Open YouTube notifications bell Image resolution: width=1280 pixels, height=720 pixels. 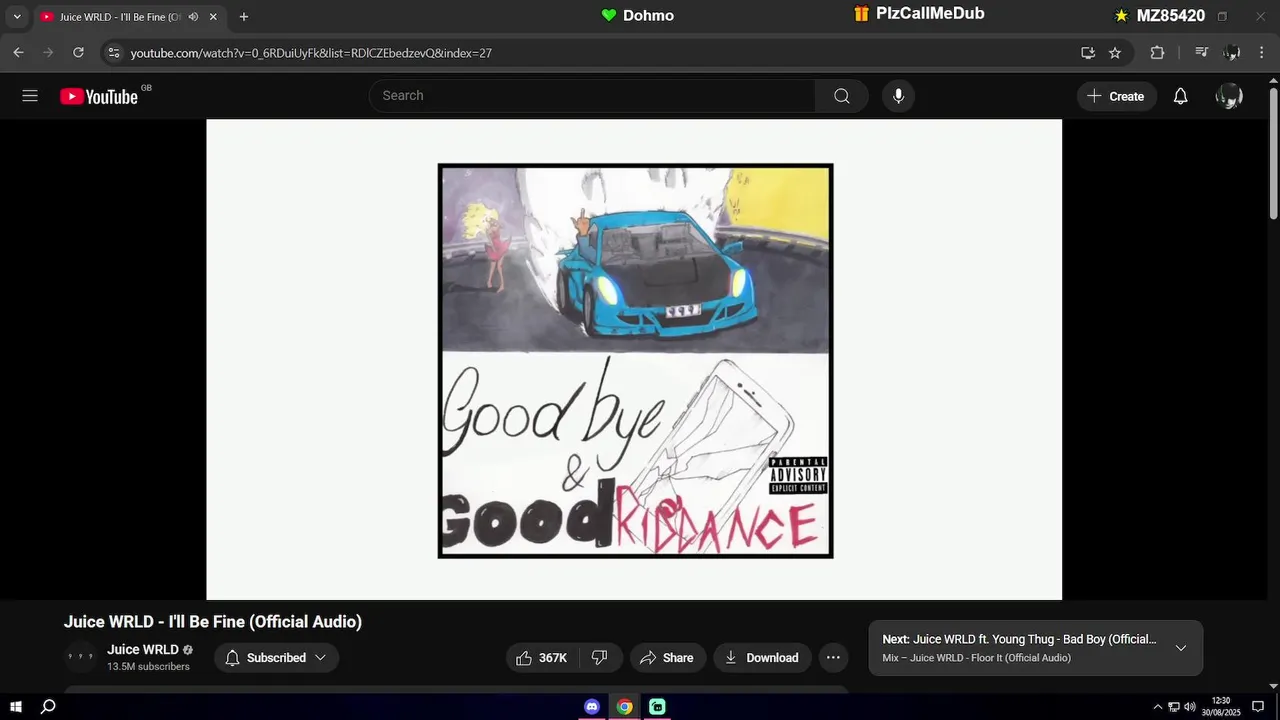(1180, 96)
